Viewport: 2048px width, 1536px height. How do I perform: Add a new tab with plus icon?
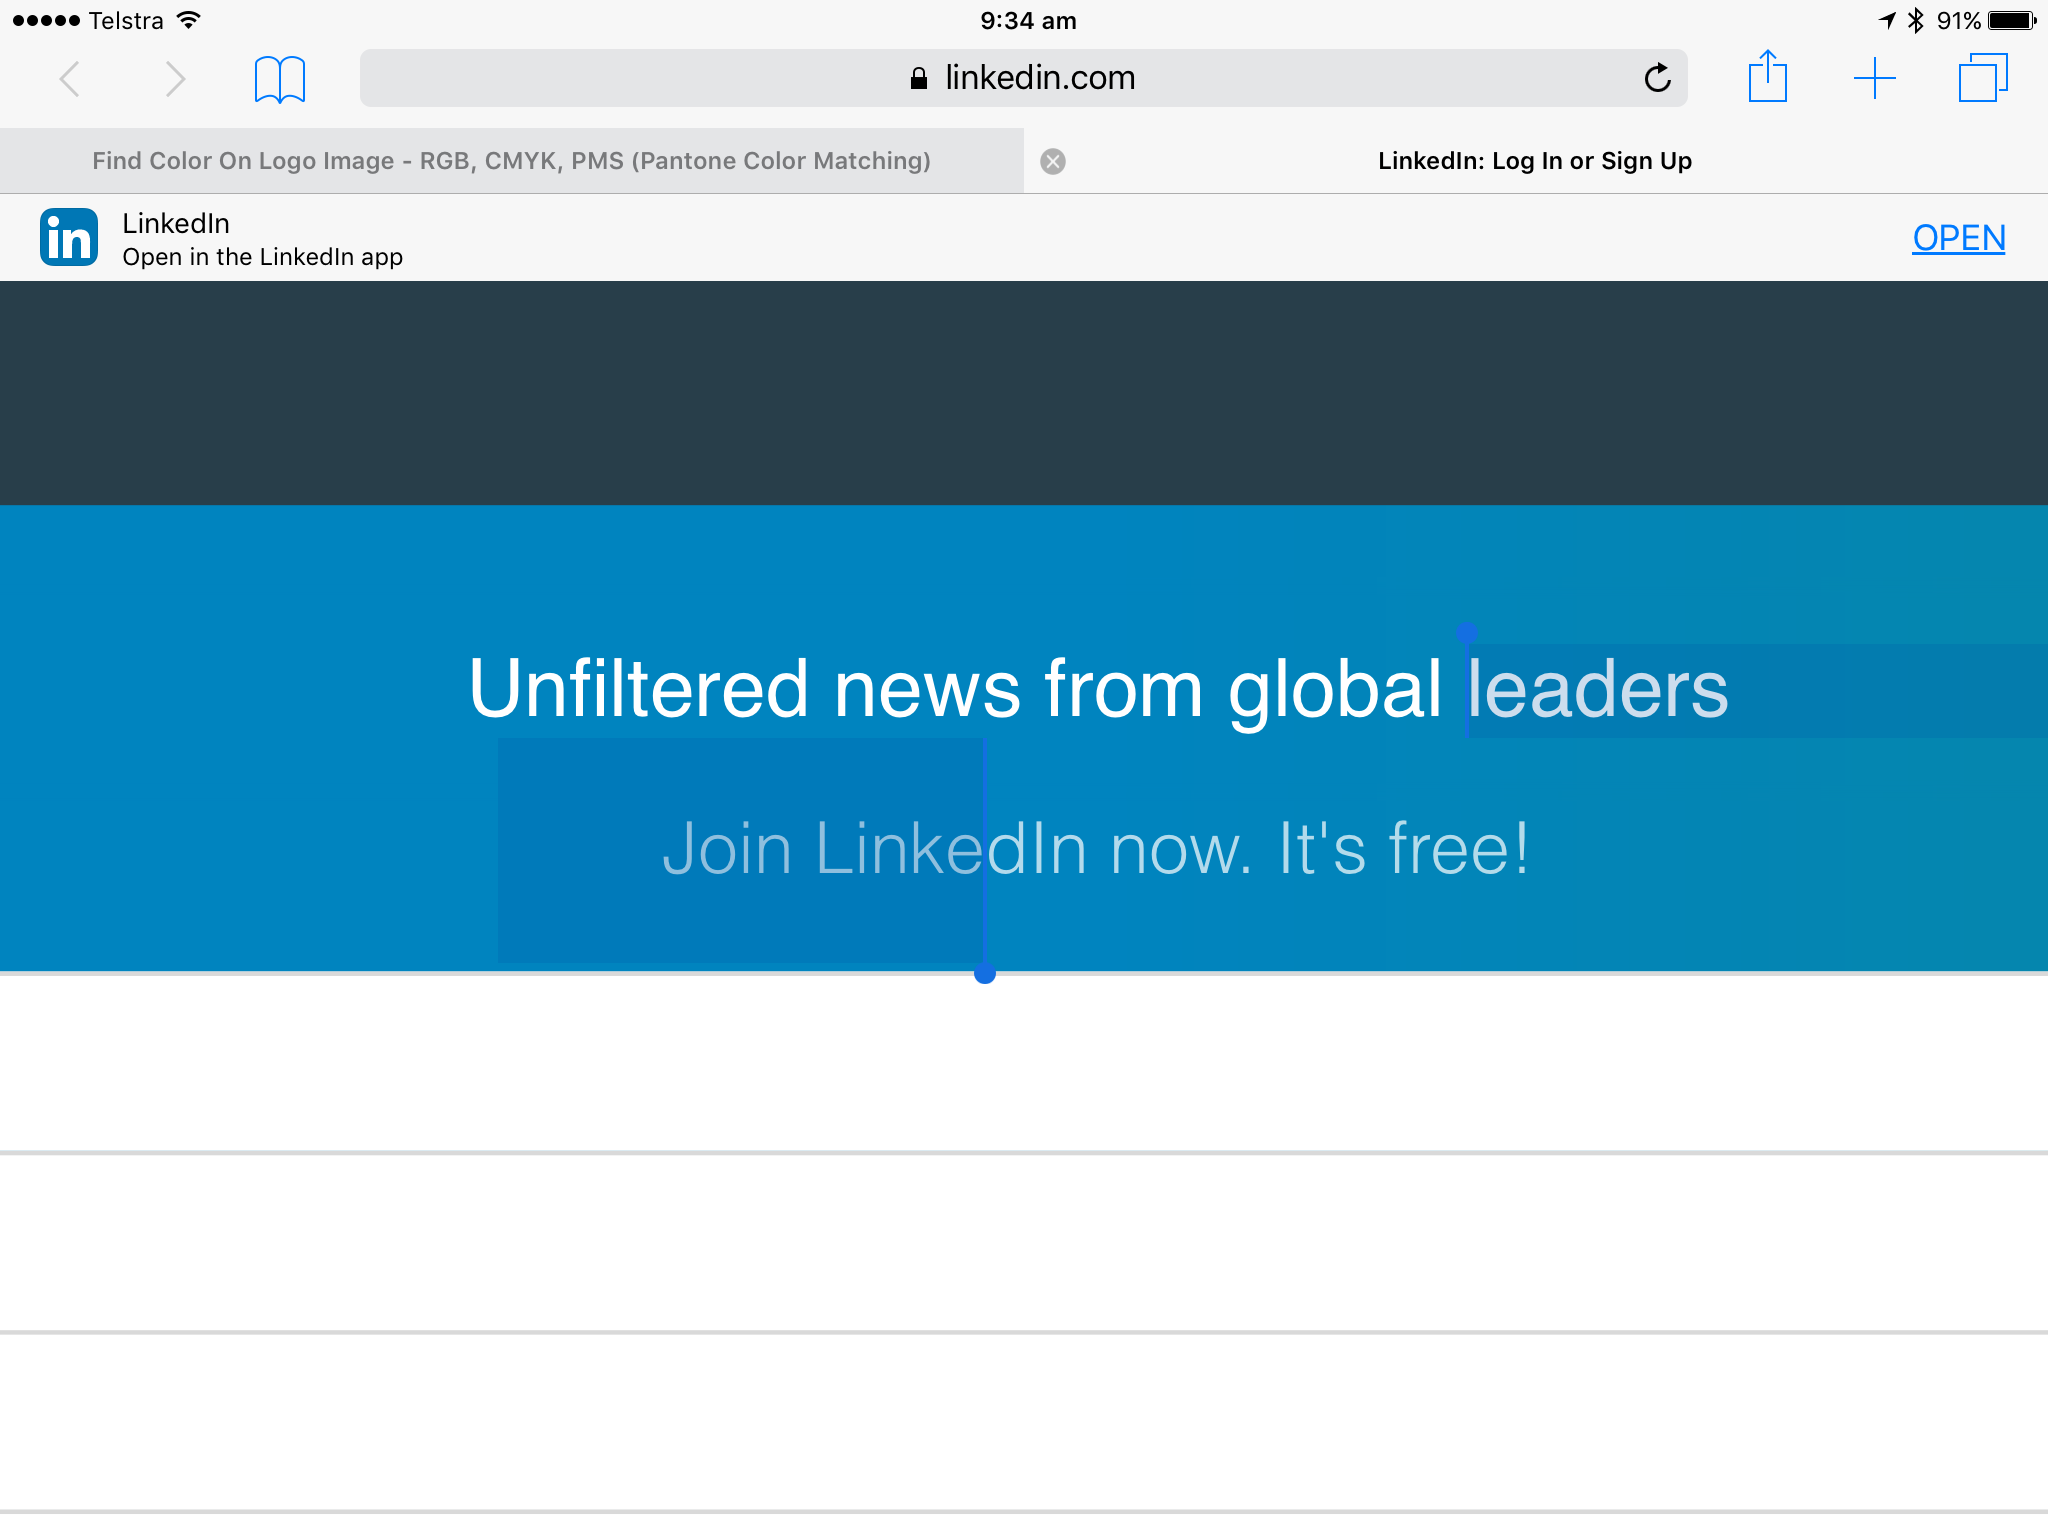click(1874, 78)
